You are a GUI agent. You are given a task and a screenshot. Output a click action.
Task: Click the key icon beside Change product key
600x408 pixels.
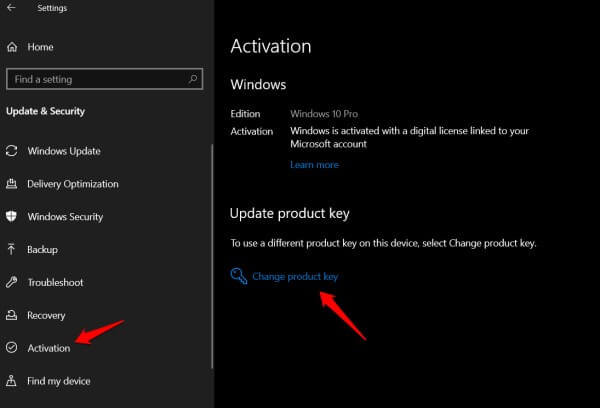pos(239,276)
